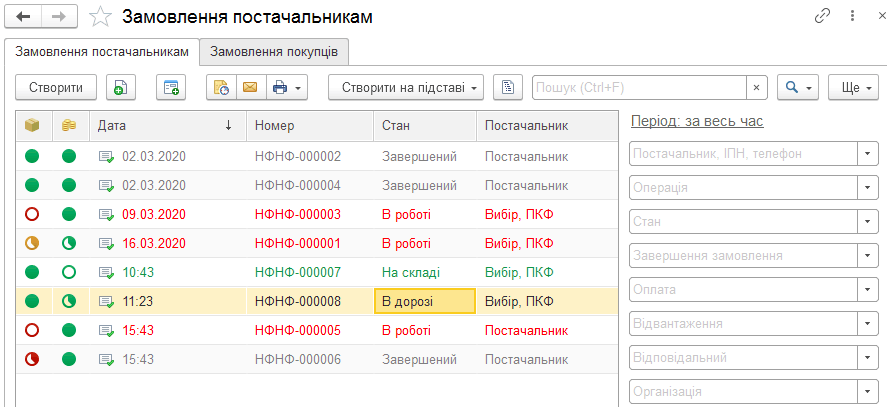This screenshot has height=407, width=887.
Task: Open the reports document icon button
Action: [x=508, y=88]
